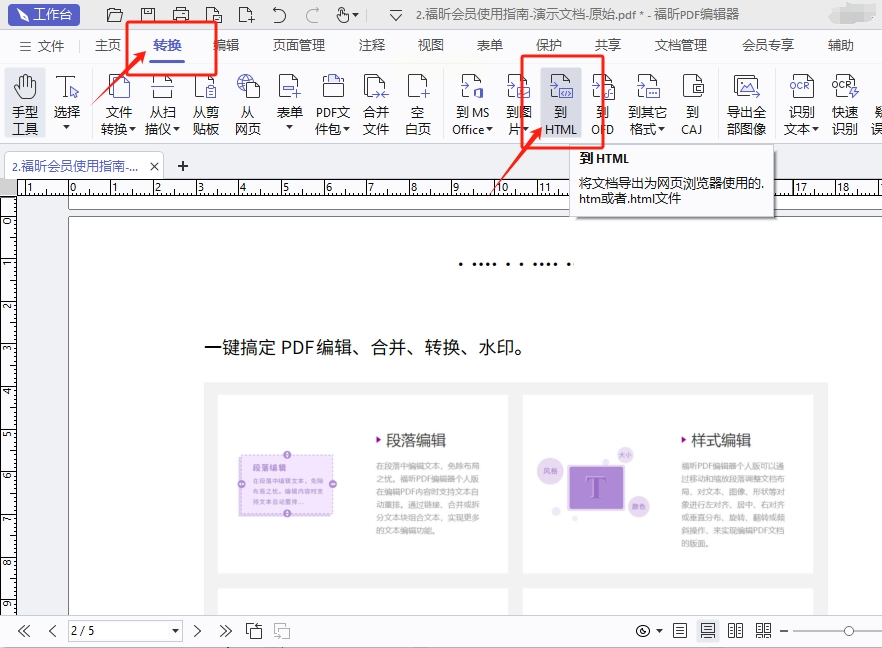Switch to the 页面管理 tab

click(299, 46)
